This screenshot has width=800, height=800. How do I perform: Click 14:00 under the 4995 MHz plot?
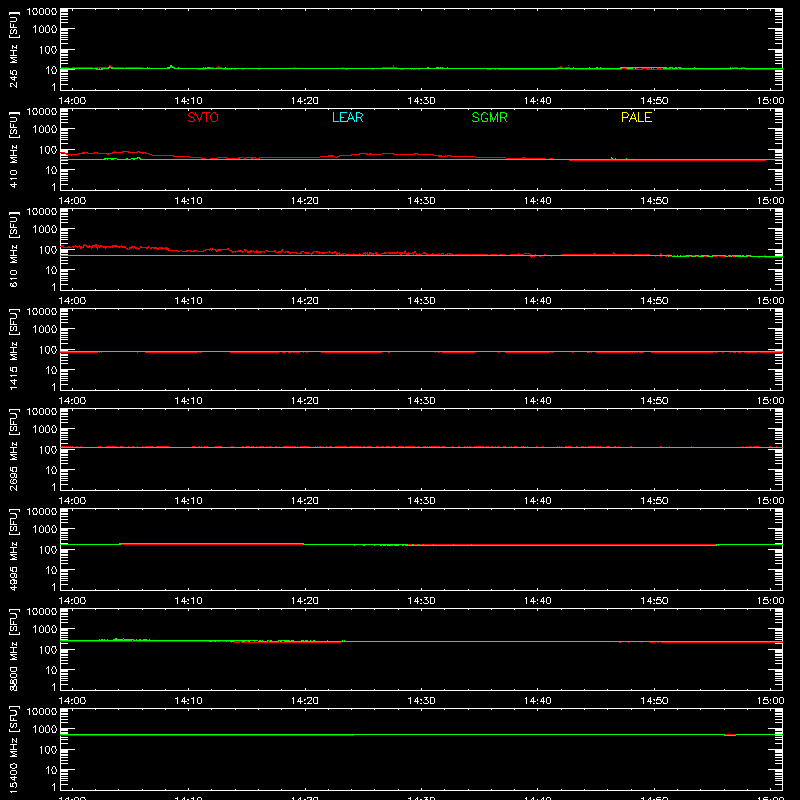pyautogui.click(x=72, y=601)
